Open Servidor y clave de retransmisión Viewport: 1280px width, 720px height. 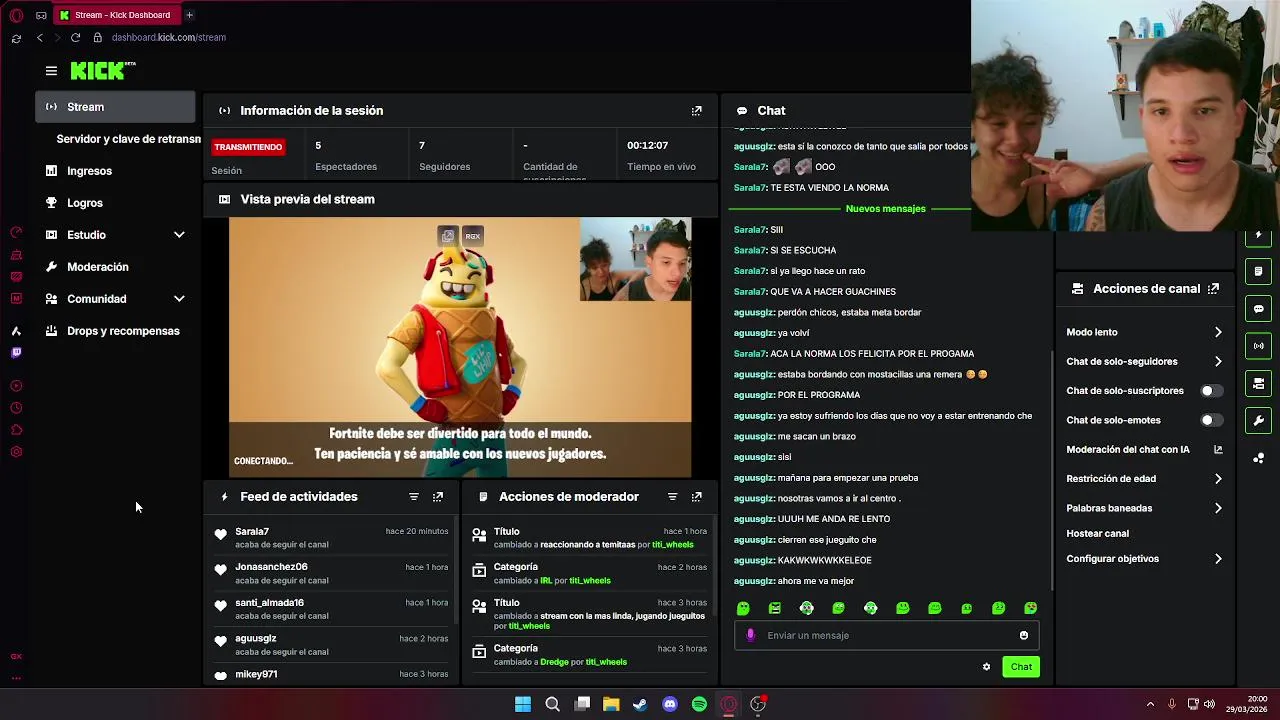[128, 139]
